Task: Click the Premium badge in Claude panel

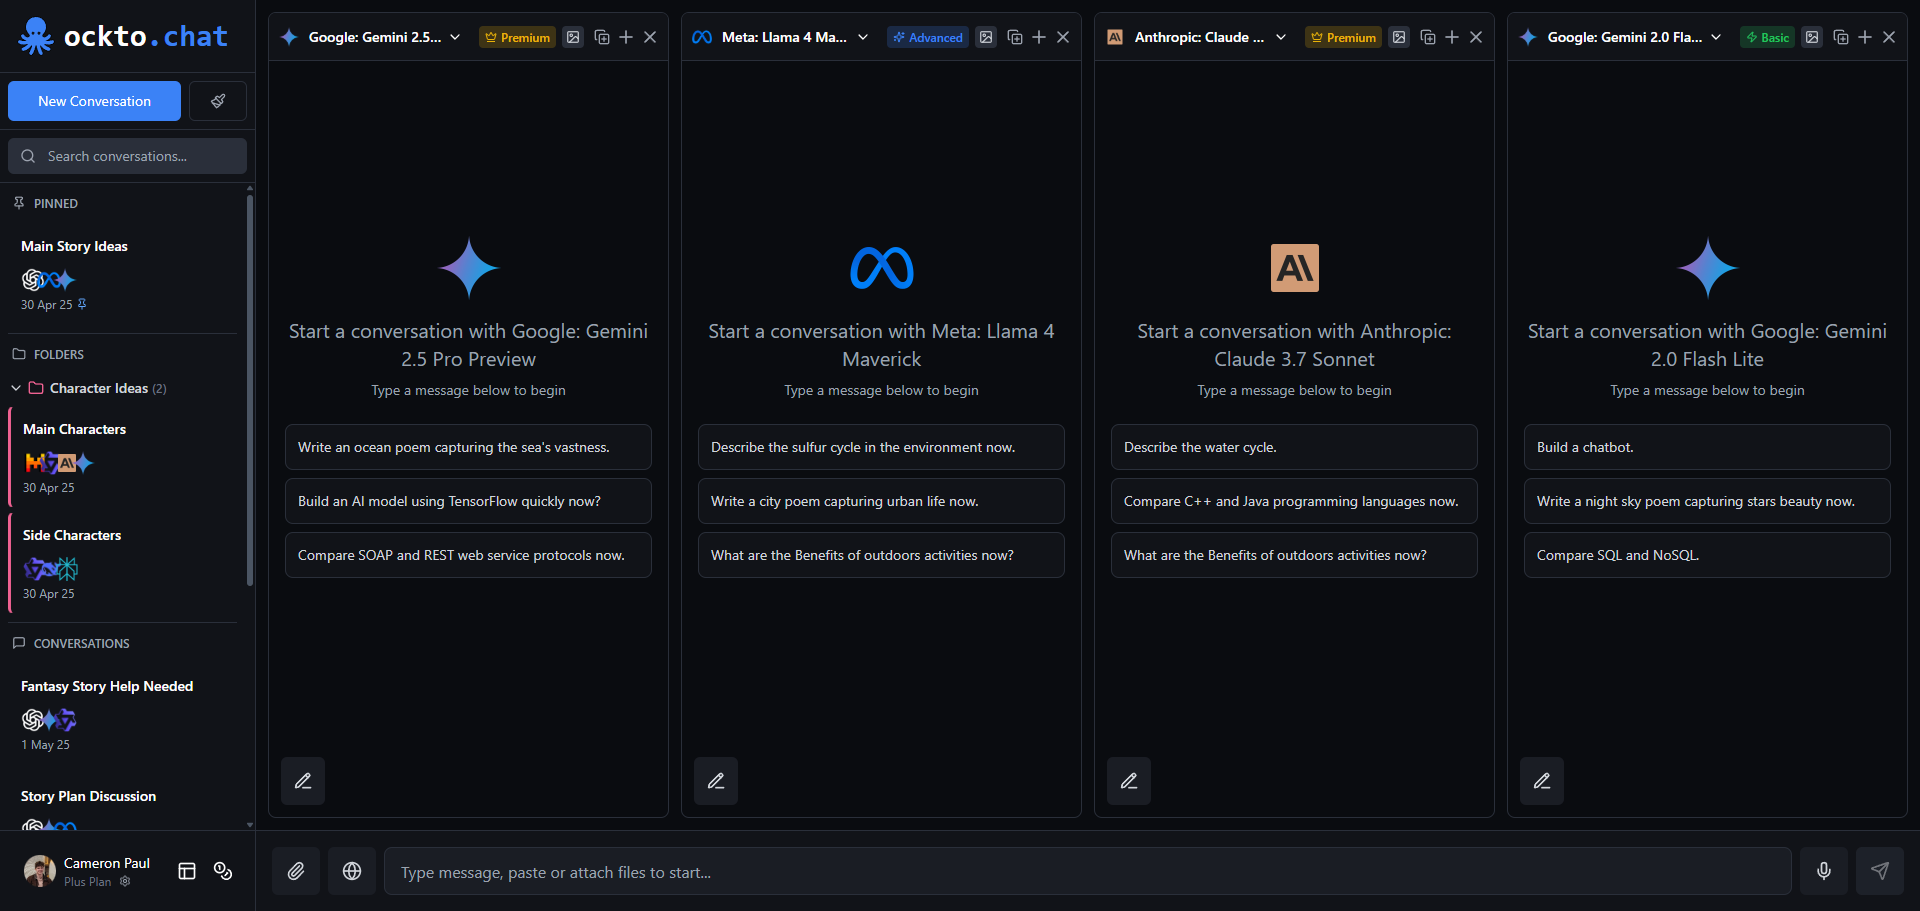Action: [x=1343, y=37]
